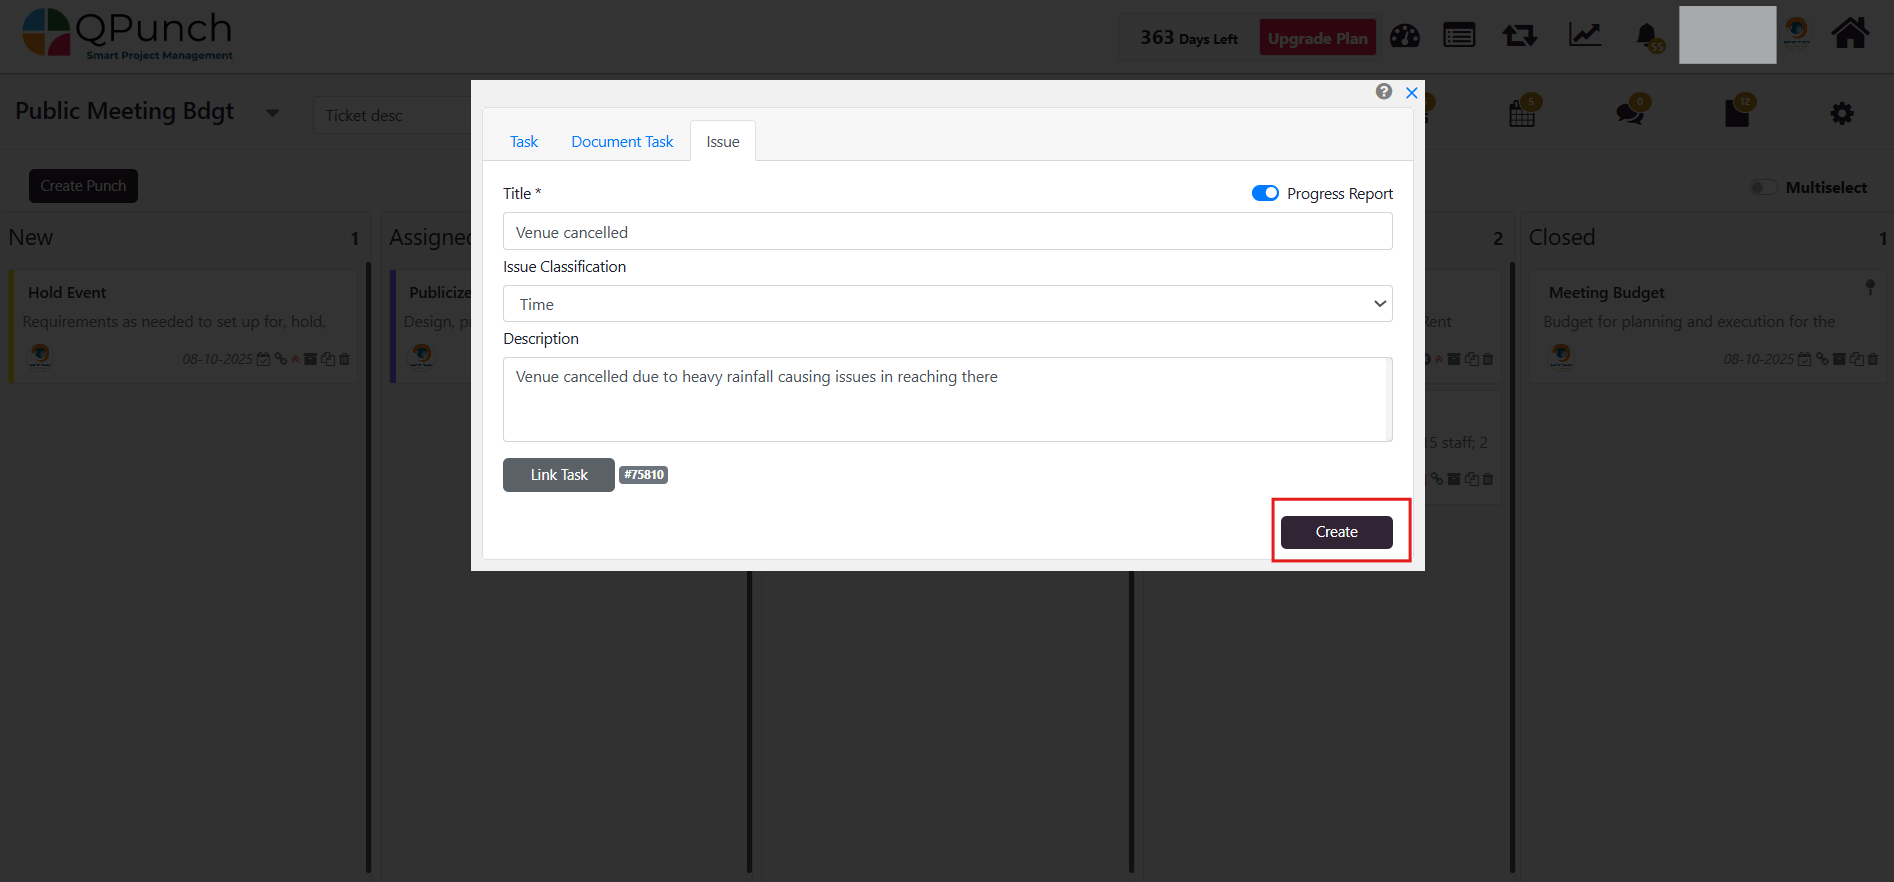Click the help question mark icon

click(1384, 92)
